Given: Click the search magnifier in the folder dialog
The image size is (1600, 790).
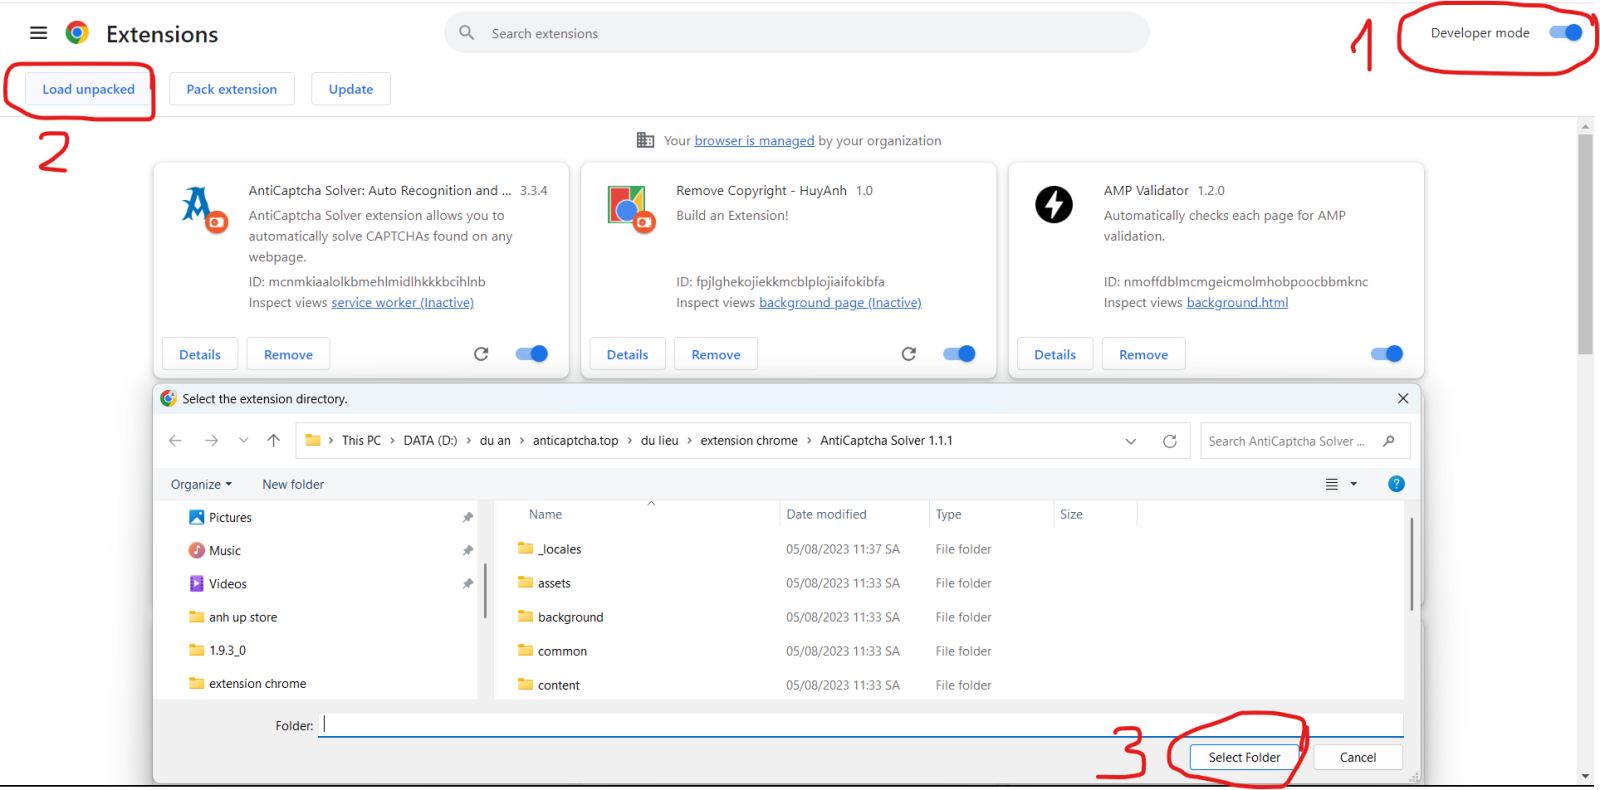Looking at the screenshot, I should coord(1389,441).
